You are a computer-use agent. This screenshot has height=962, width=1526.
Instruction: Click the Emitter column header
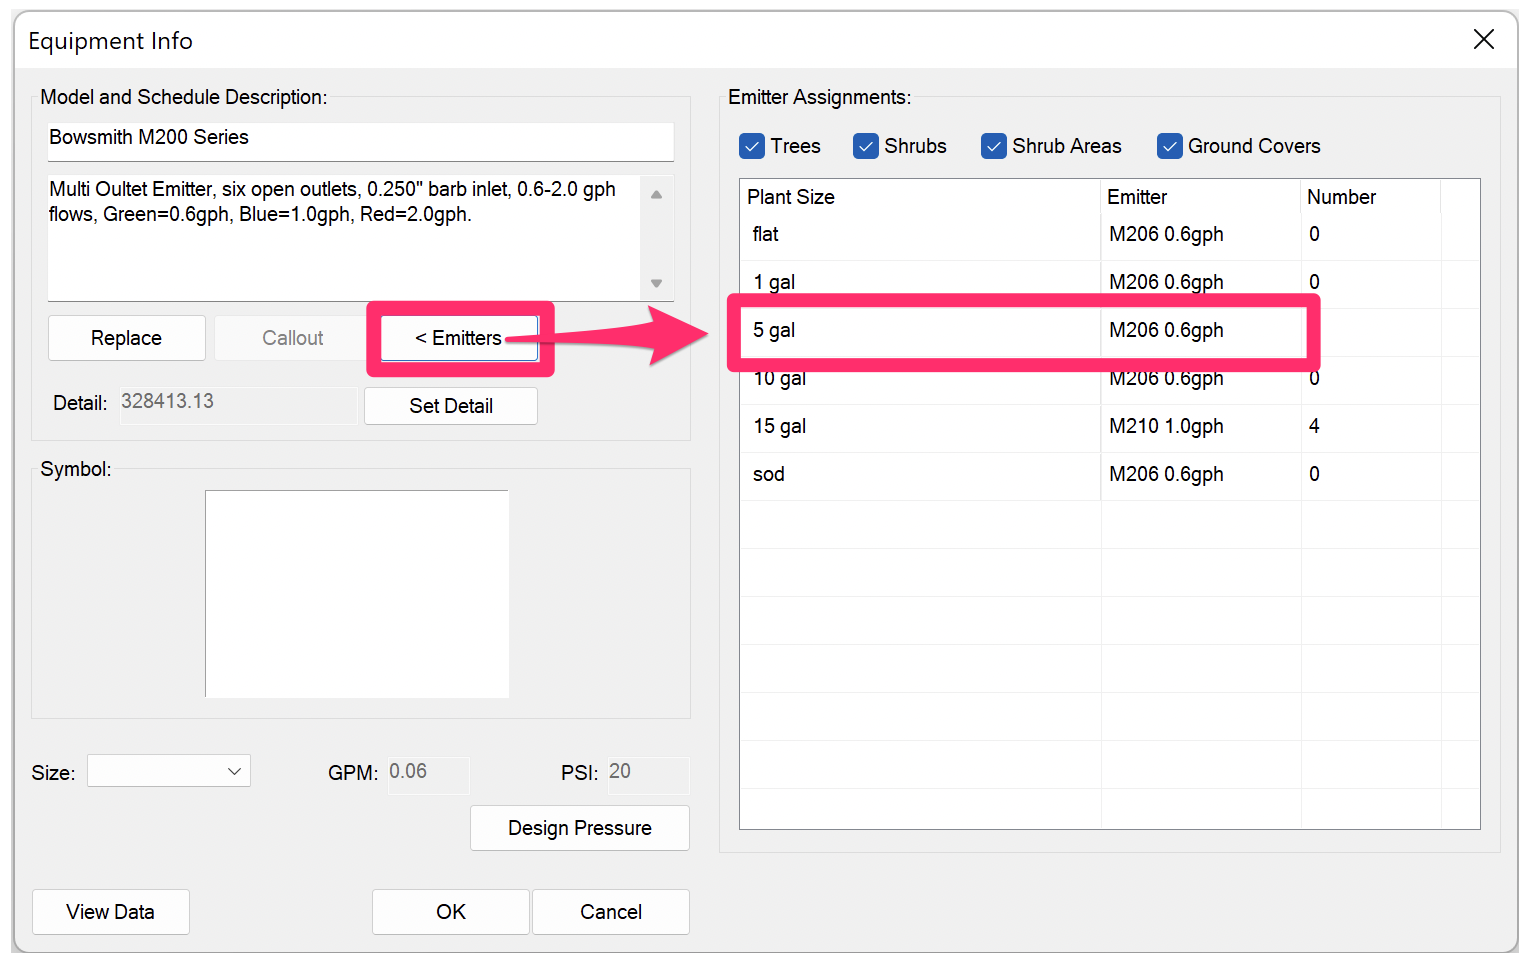click(x=1200, y=197)
